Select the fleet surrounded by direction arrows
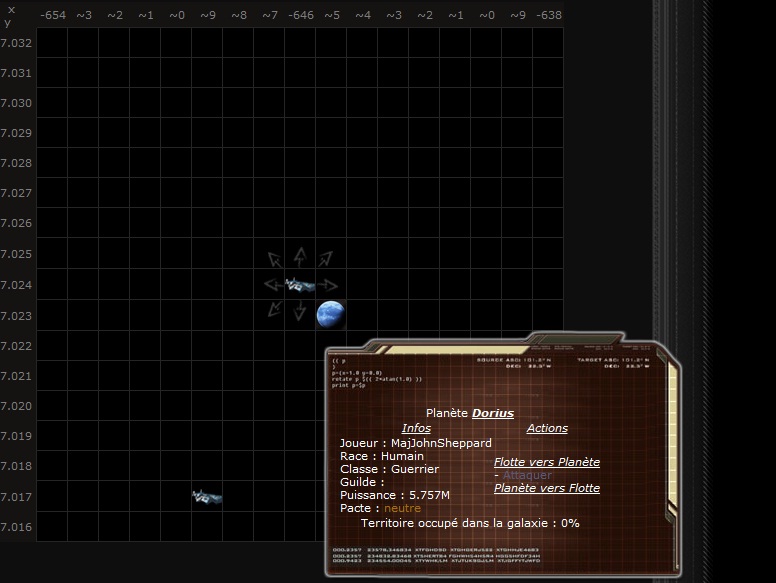The height and width of the screenshot is (583, 776). point(299,285)
